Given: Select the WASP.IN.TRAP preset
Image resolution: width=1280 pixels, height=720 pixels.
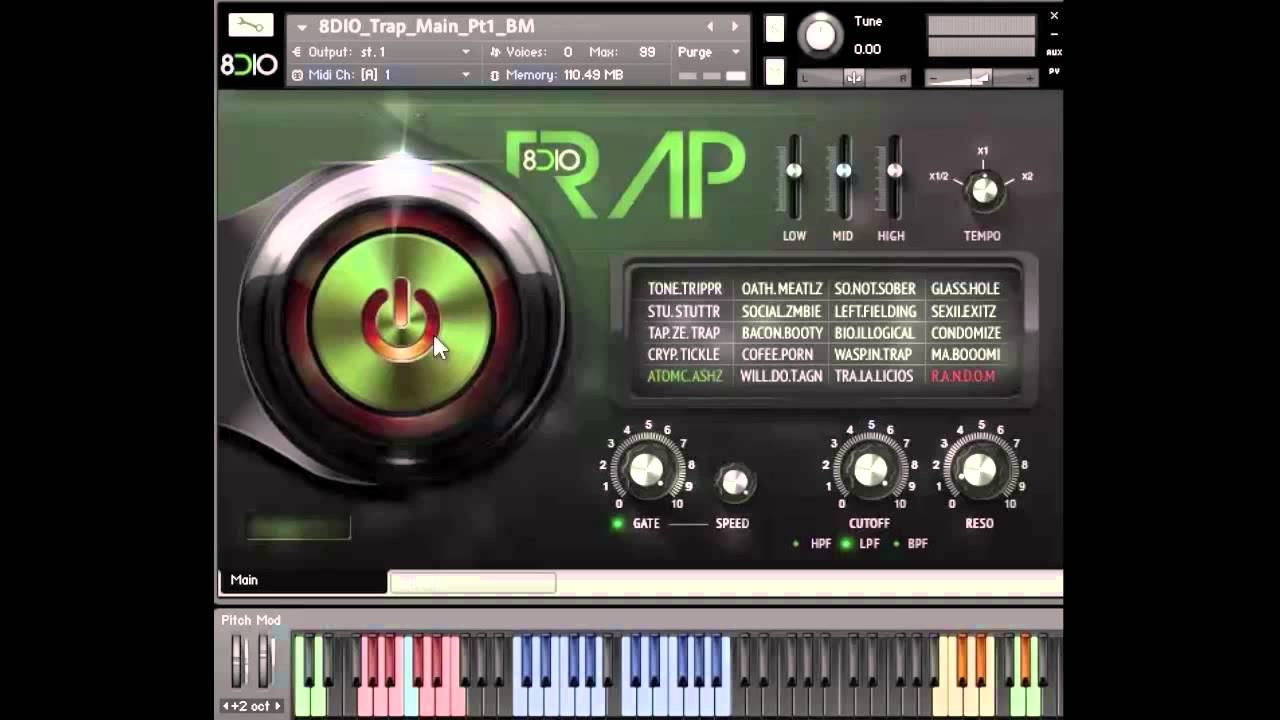Looking at the screenshot, I should click(873, 355).
